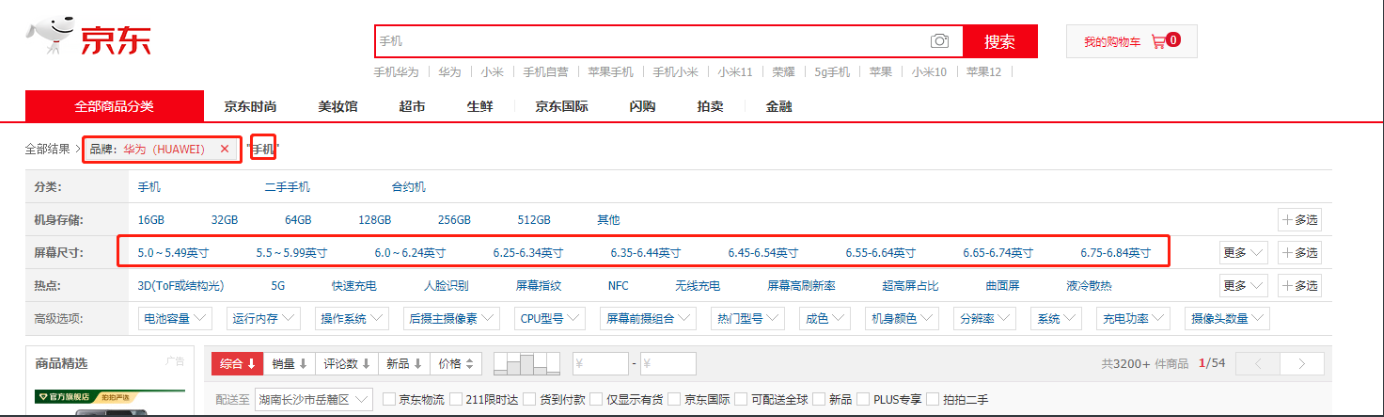
Task: Open the 美妆馆 nav item
Action: (x=338, y=106)
